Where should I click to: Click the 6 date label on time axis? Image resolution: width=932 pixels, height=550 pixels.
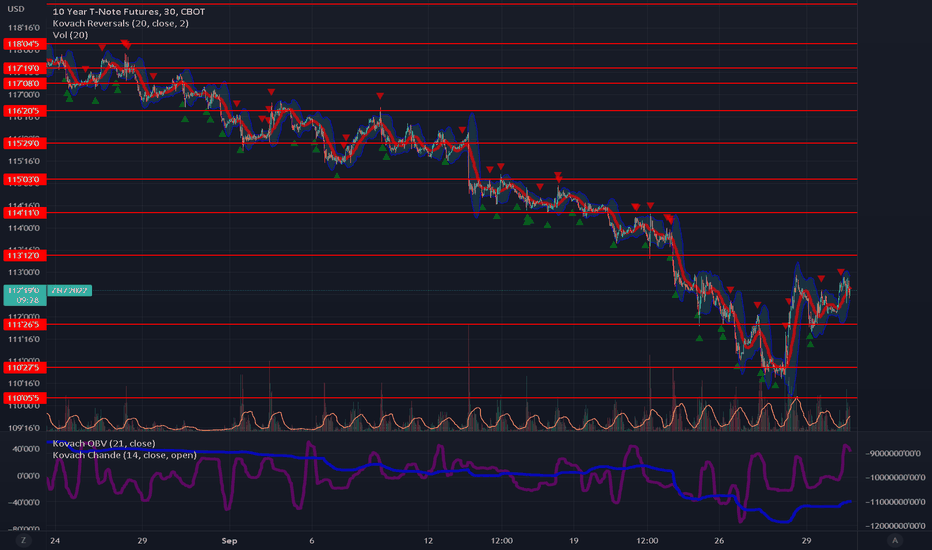[311, 540]
